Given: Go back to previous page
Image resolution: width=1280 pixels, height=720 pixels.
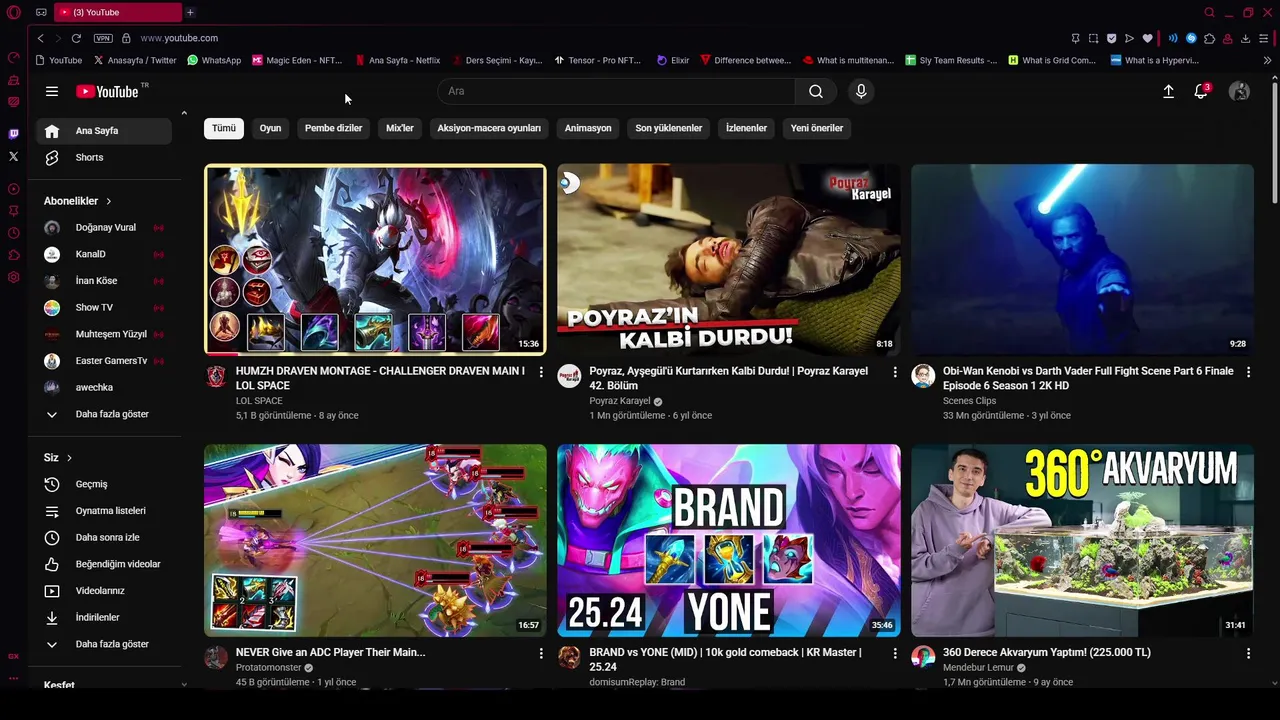Looking at the screenshot, I should (x=40, y=38).
